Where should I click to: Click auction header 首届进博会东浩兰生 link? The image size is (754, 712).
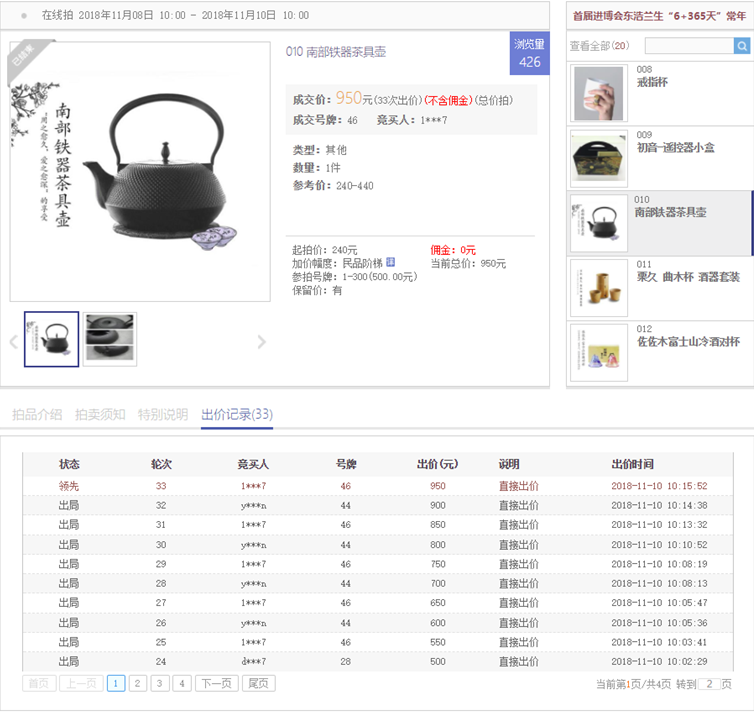point(659,16)
